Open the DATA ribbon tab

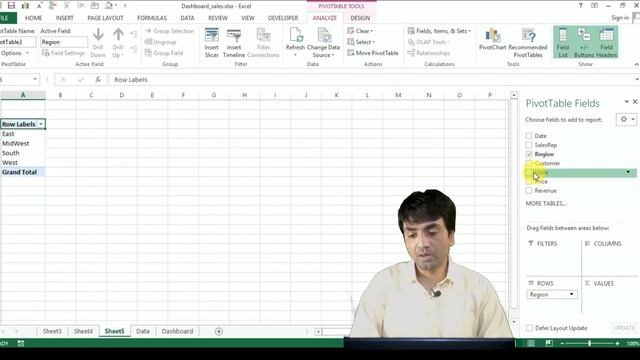[x=187, y=18]
